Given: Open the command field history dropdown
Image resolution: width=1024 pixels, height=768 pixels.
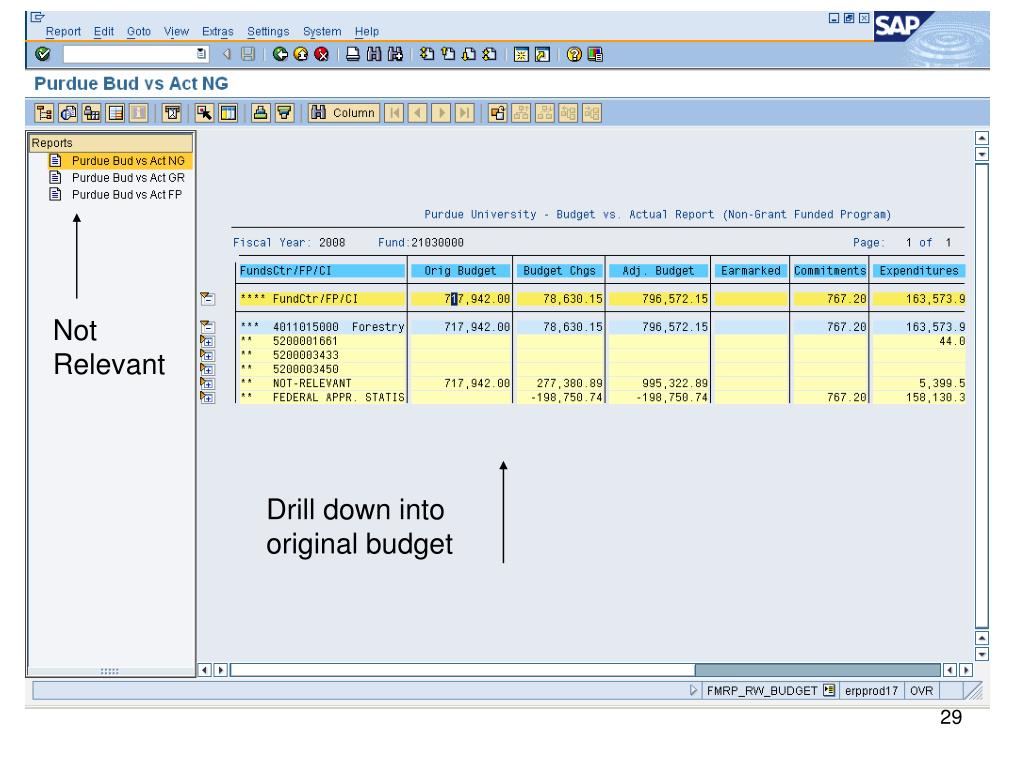Looking at the screenshot, I should [202, 54].
